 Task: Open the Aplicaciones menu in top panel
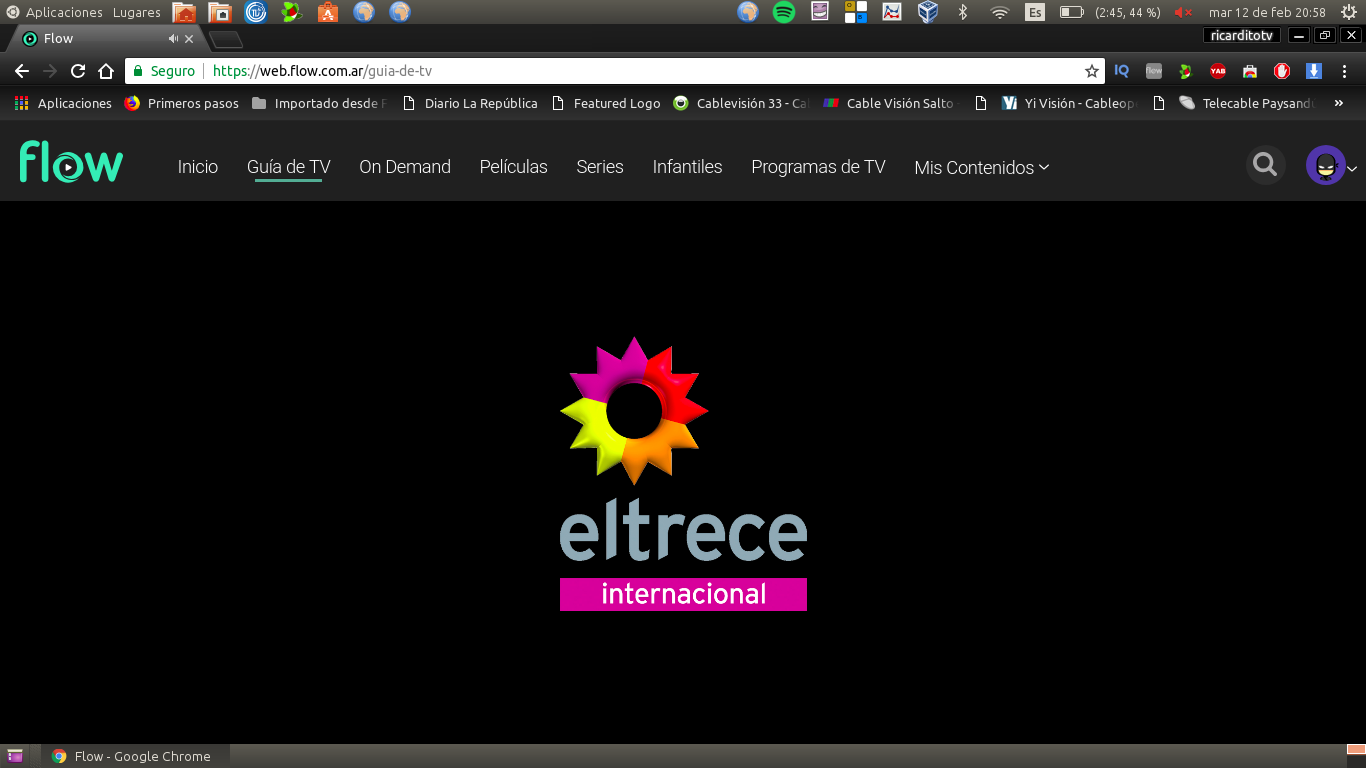click(x=56, y=12)
